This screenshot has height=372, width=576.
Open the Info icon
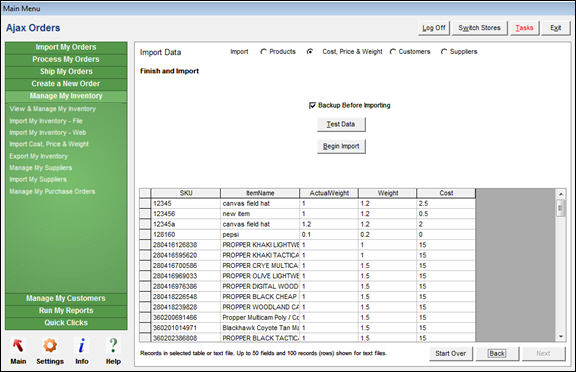point(82,346)
